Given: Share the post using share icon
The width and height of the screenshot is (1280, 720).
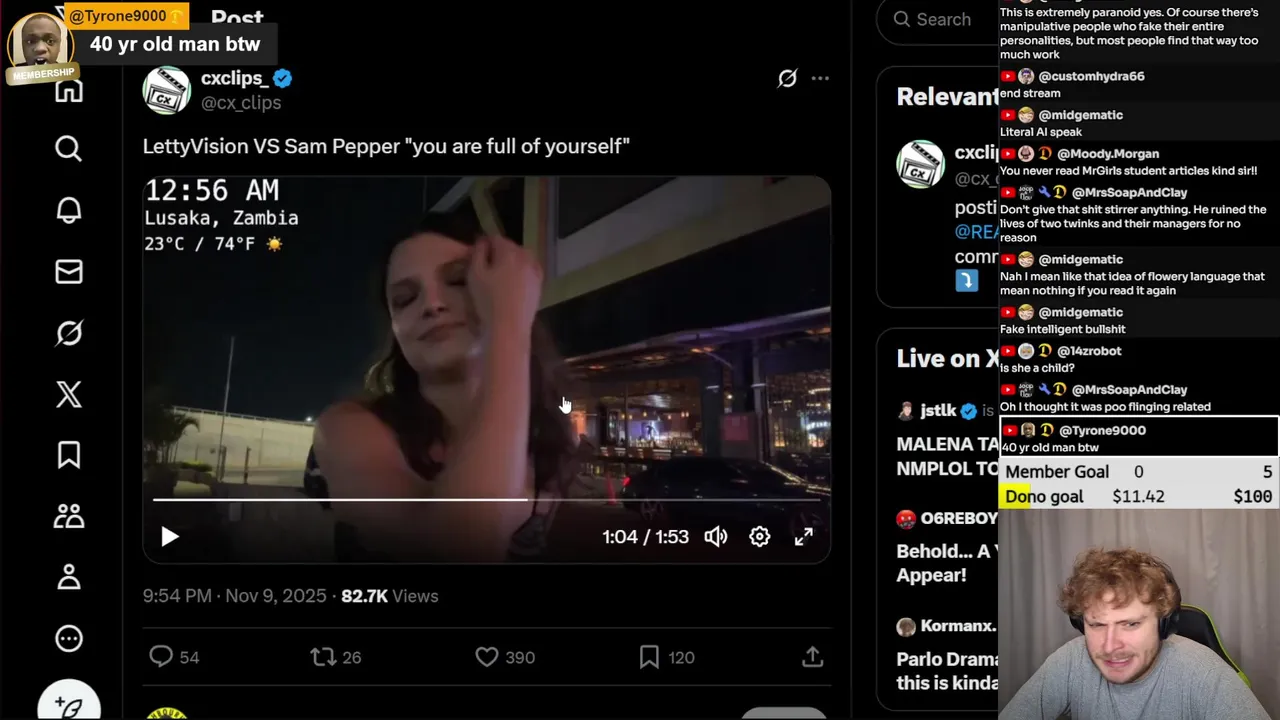Looking at the screenshot, I should [812, 657].
